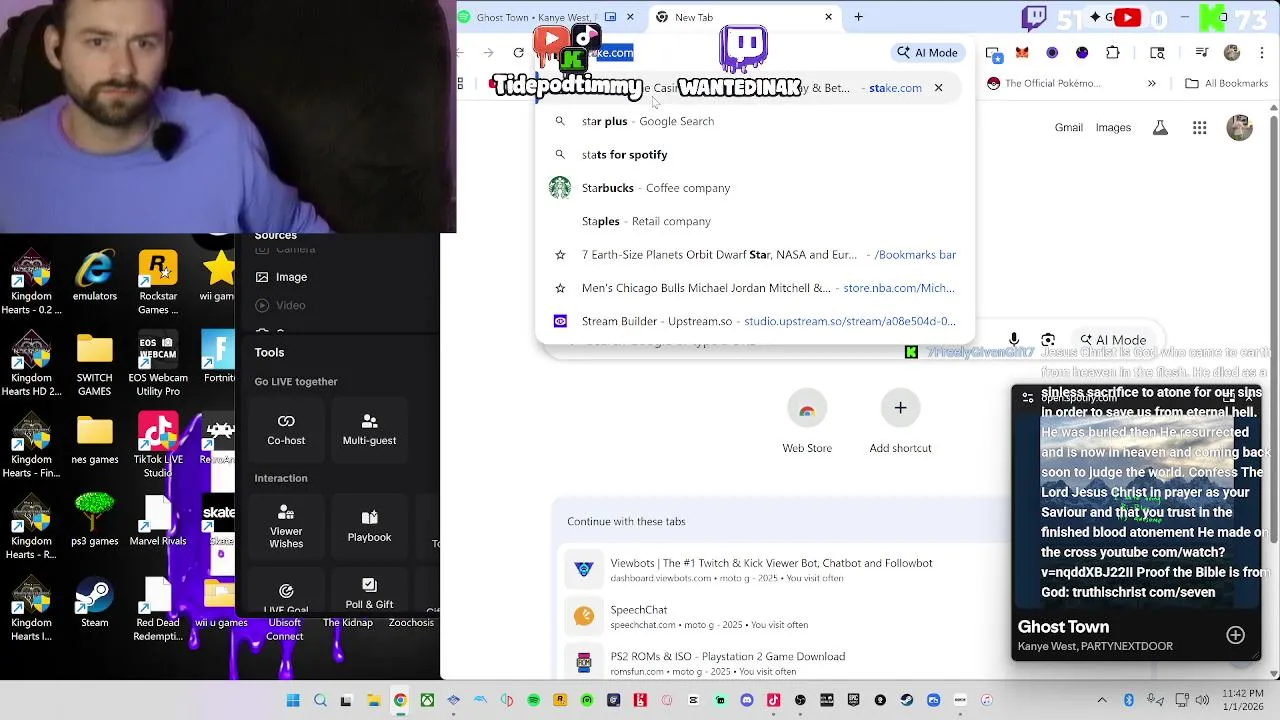
Task: Open the Google account avatar on page
Action: (x=1240, y=127)
